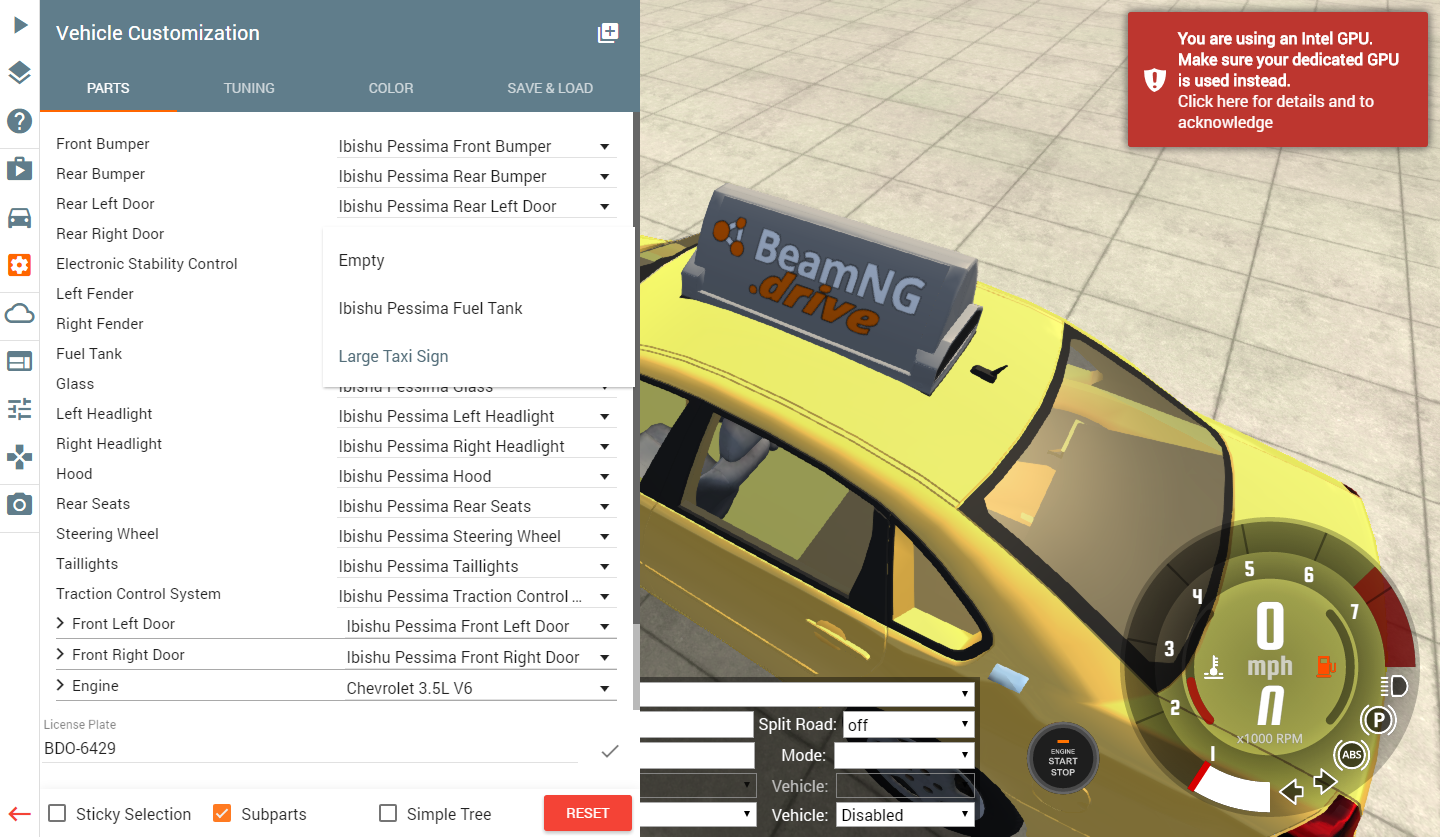Click the Electronic Stability Control label

[x=147, y=264]
